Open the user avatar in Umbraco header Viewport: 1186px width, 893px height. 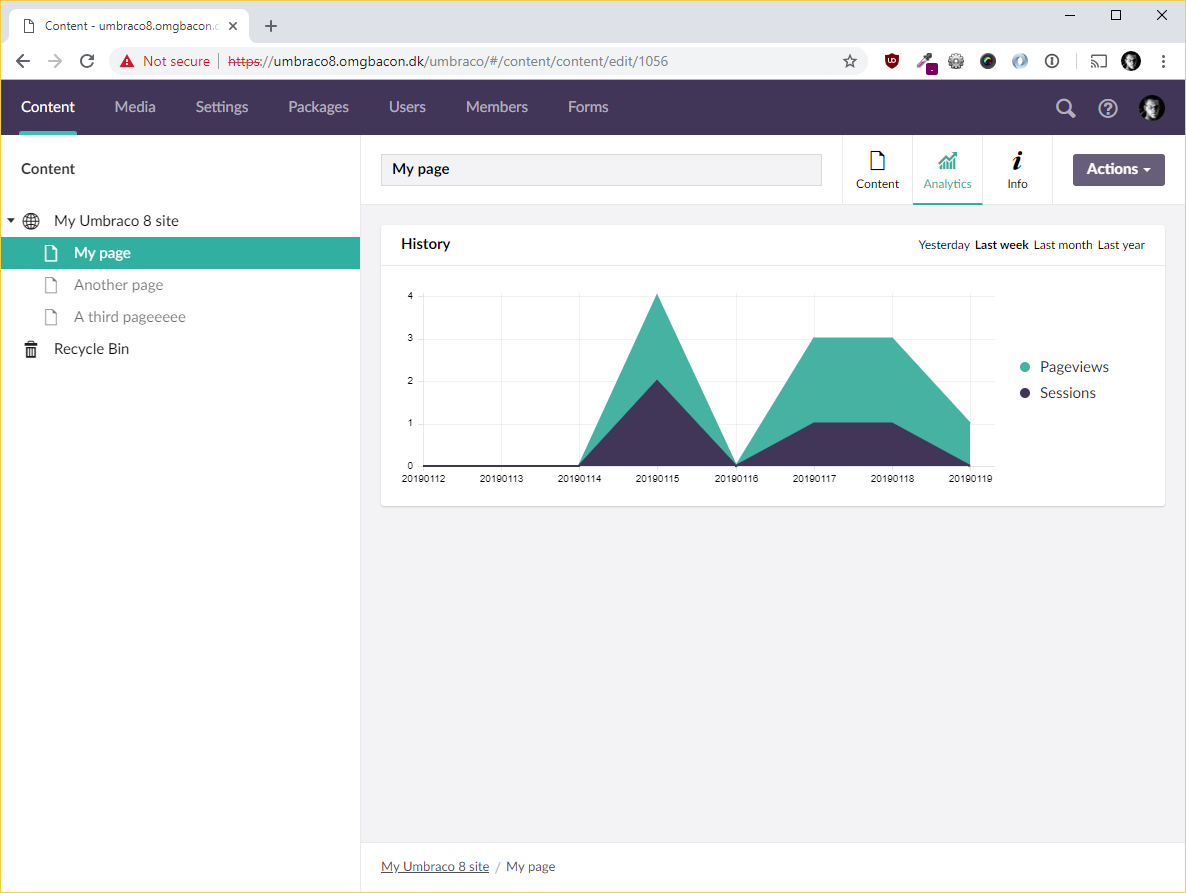tap(1151, 107)
